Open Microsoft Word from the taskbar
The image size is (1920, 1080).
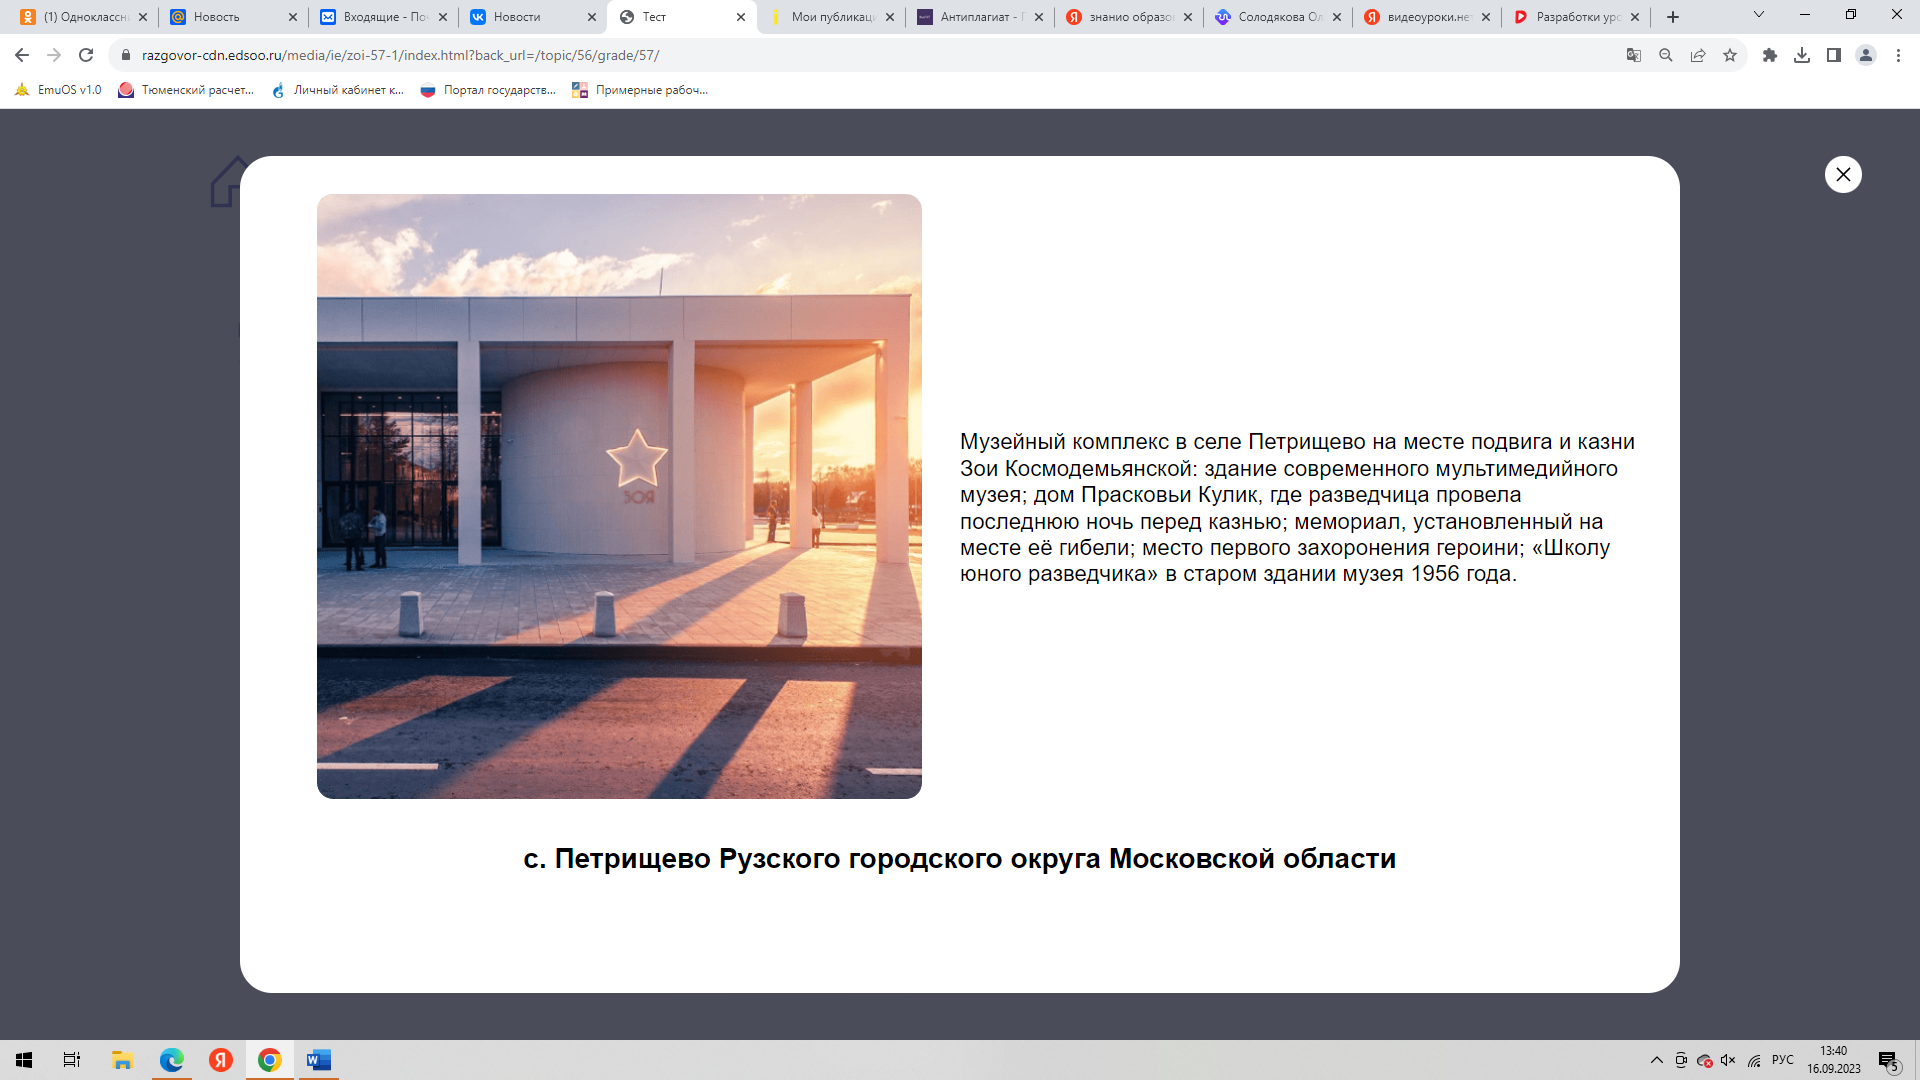coord(319,1060)
